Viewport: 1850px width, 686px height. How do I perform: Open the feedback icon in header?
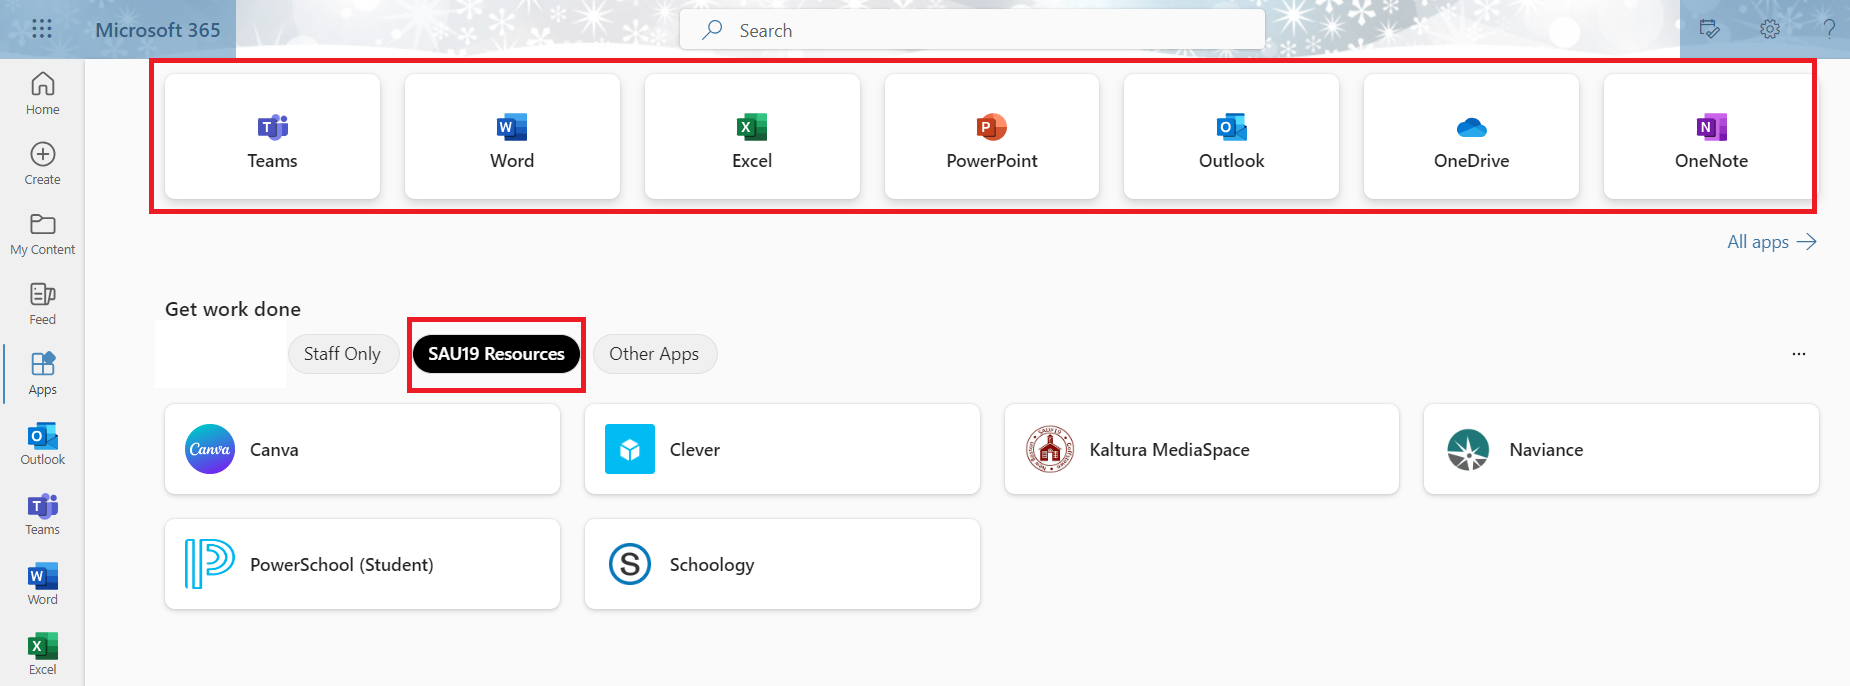[1710, 29]
